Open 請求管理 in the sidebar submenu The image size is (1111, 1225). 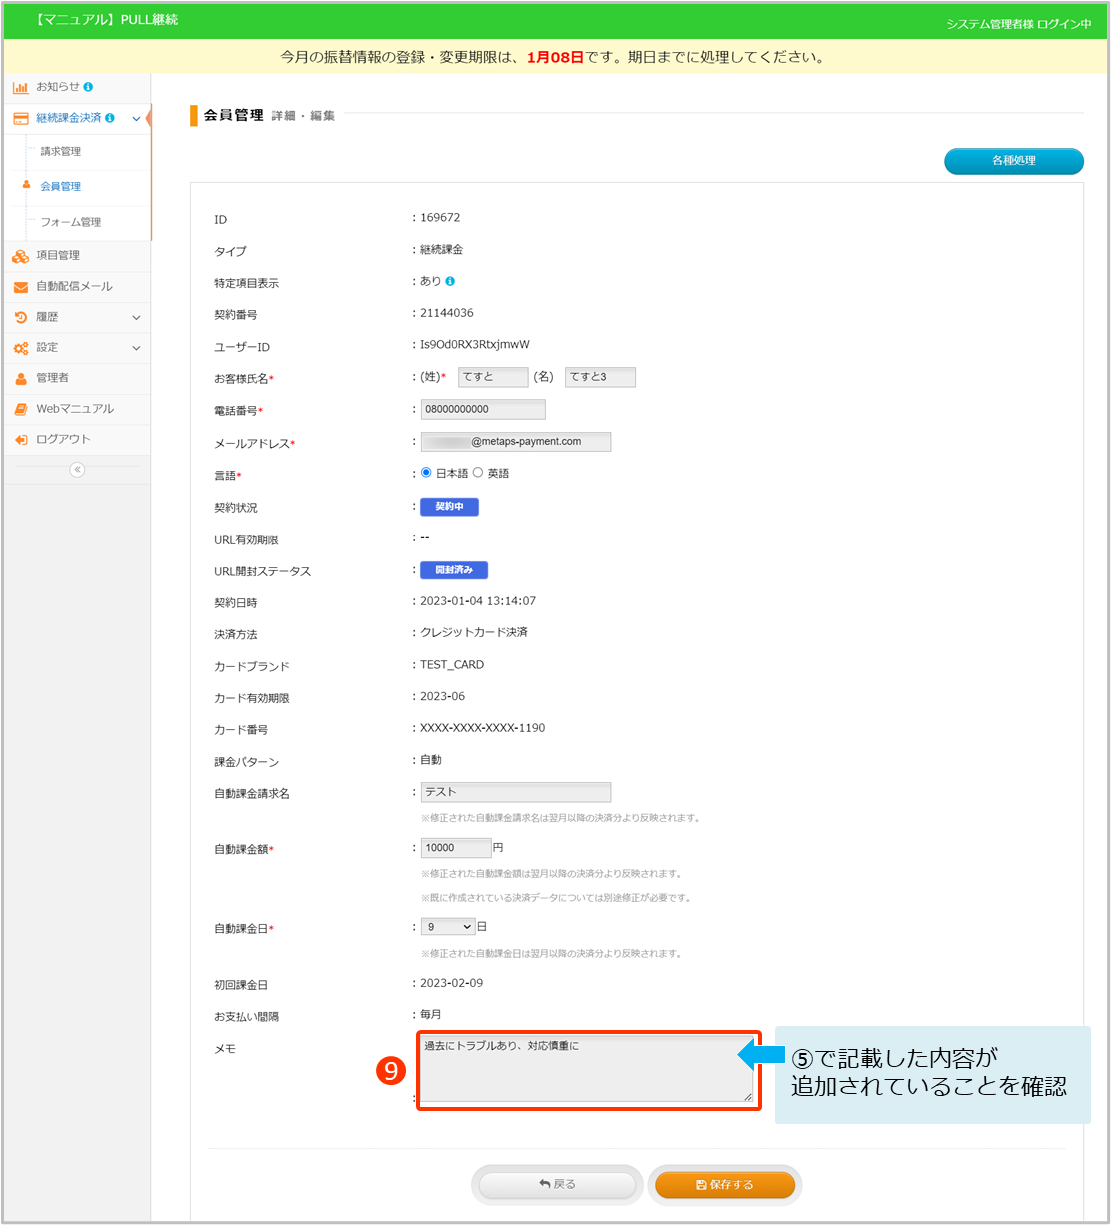[x=61, y=152]
